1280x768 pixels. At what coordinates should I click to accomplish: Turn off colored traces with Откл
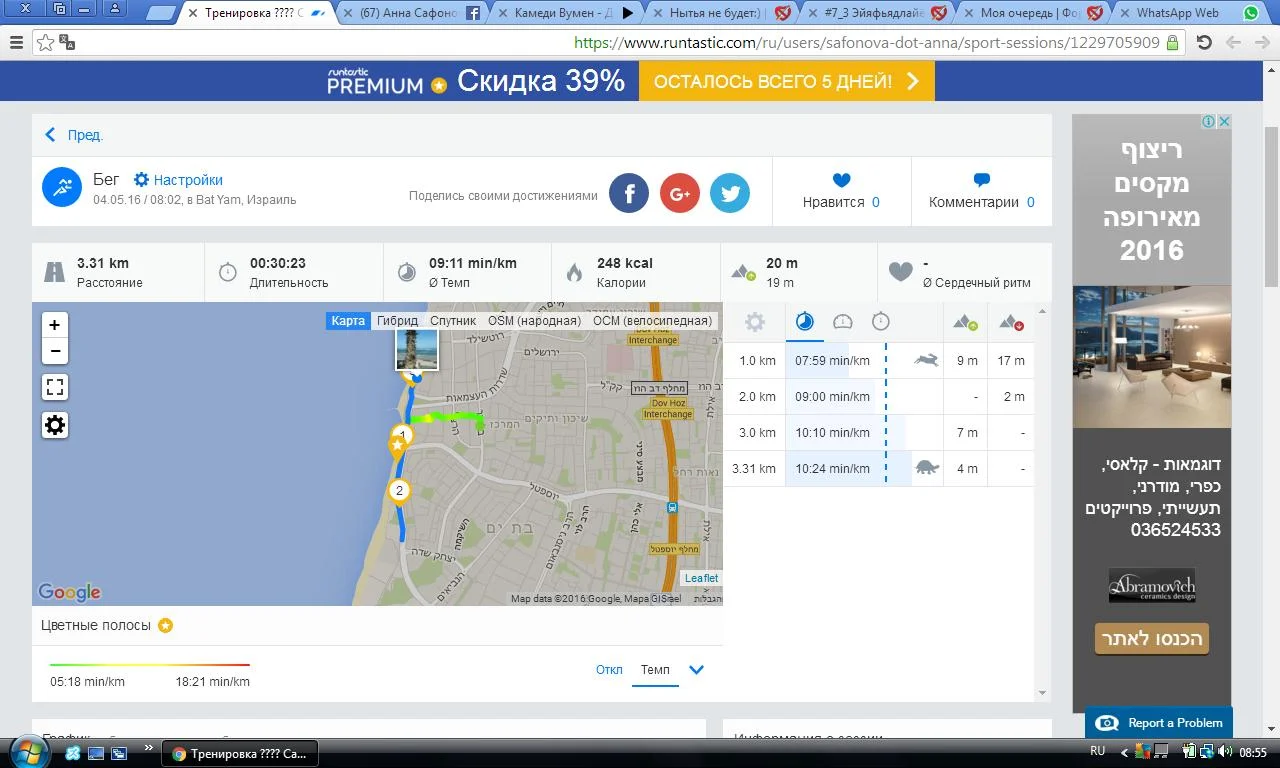tap(609, 670)
